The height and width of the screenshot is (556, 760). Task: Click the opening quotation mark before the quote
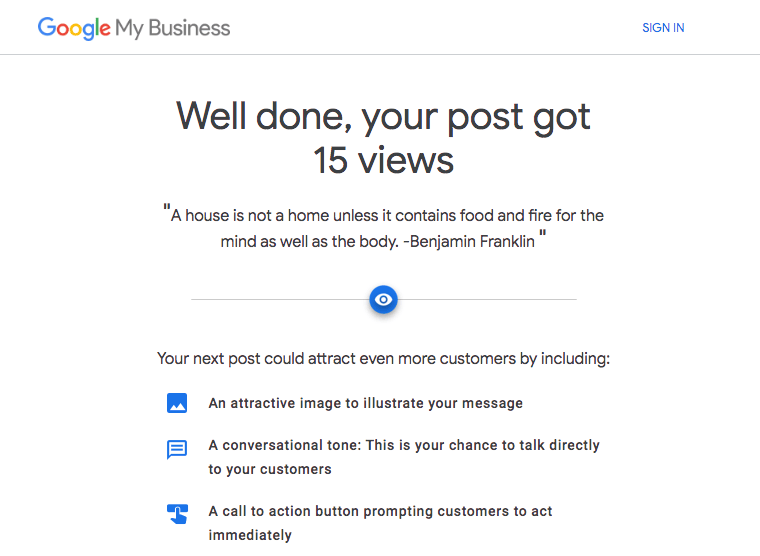pyautogui.click(x=166, y=211)
